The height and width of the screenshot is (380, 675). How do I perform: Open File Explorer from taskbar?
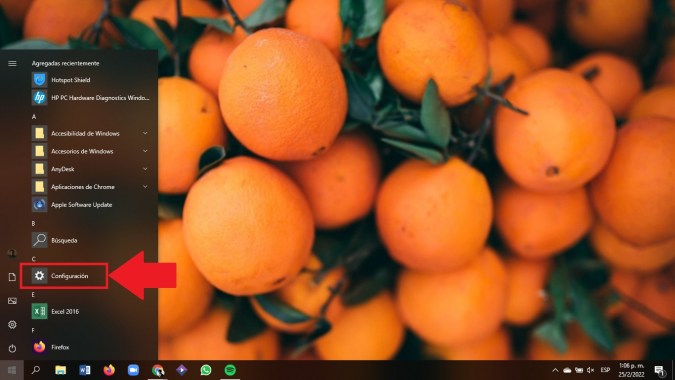60,370
